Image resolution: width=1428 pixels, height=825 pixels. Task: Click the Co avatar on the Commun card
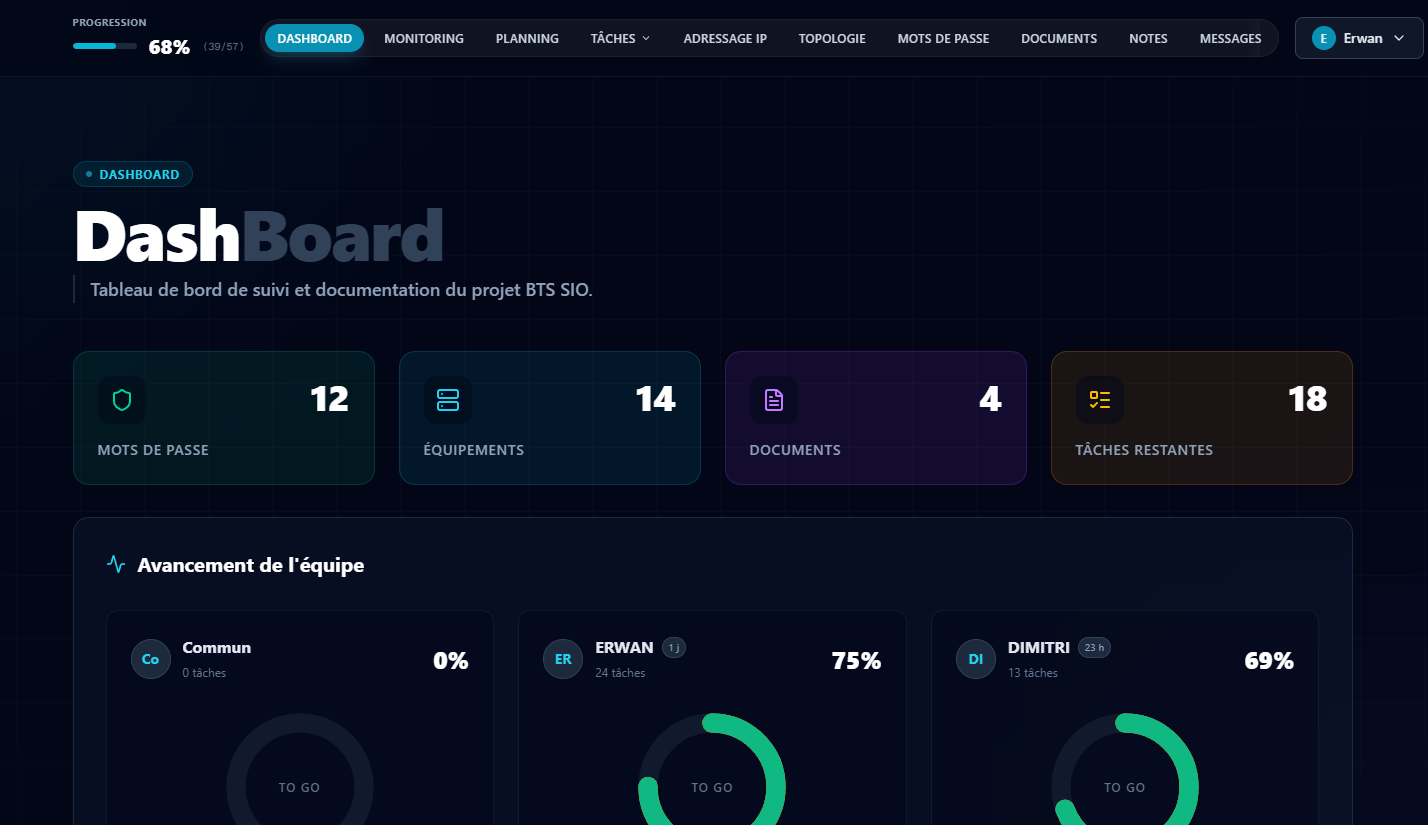pyautogui.click(x=151, y=659)
